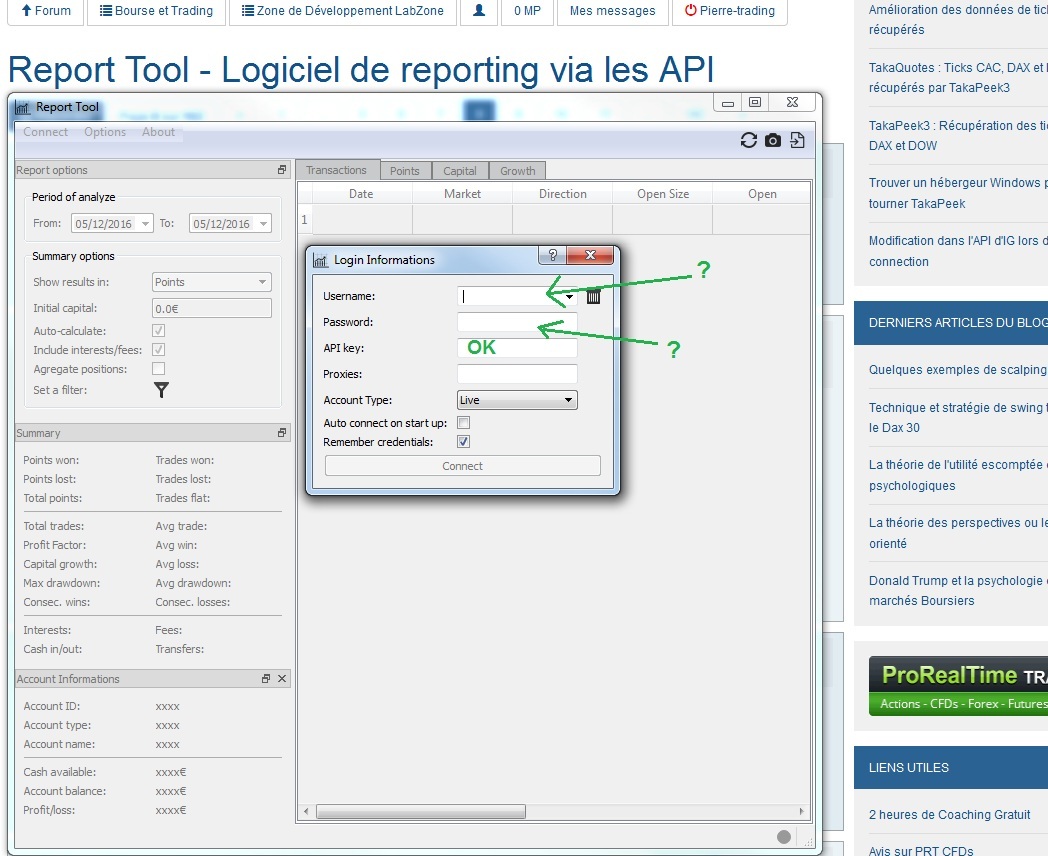Toggle Auto-calculate checkbox
1048x856 pixels.
click(158, 331)
